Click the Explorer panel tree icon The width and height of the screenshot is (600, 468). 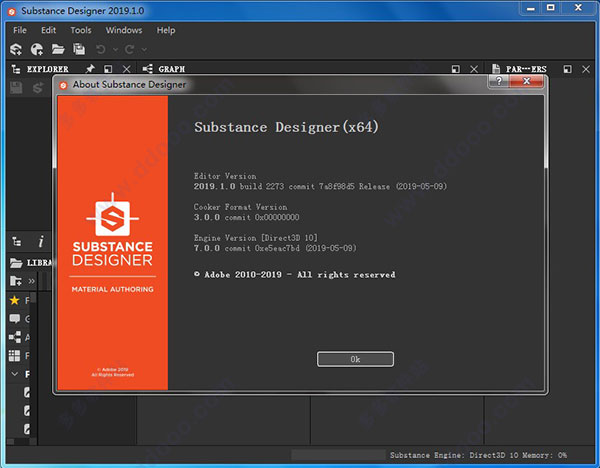[x=16, y=69]
